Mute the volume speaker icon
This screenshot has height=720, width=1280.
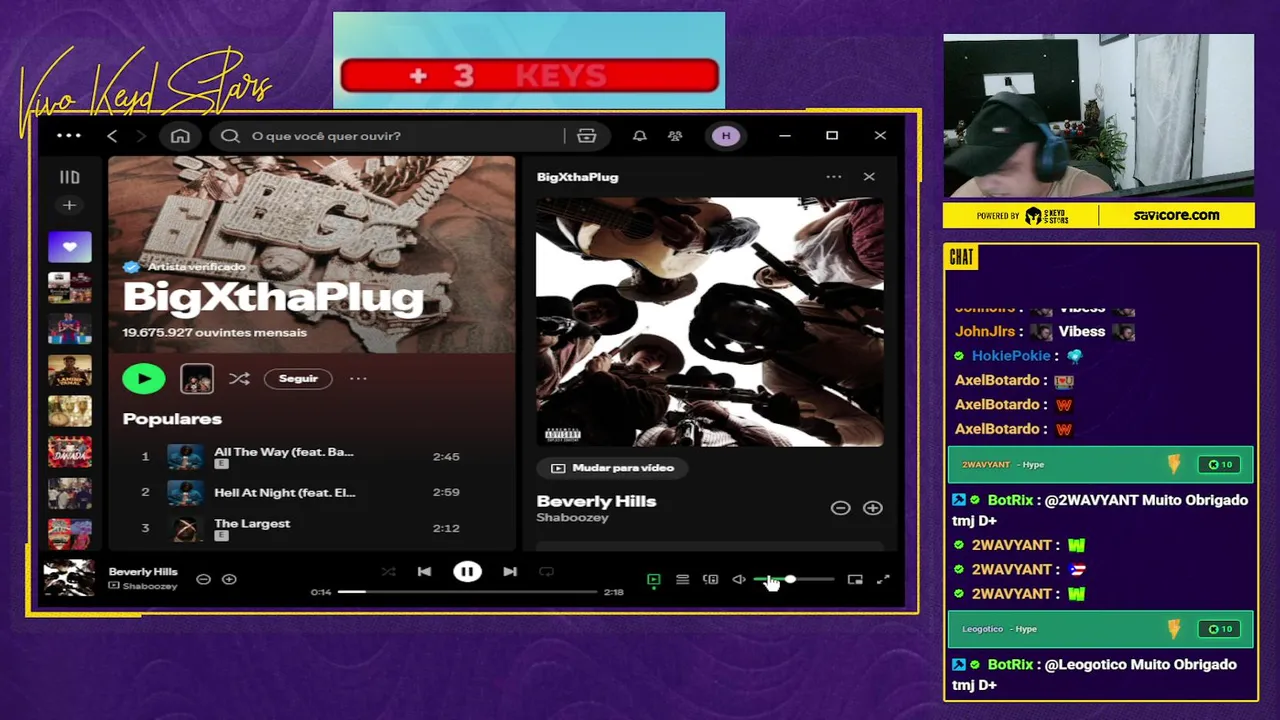click(x=738, y=579)
